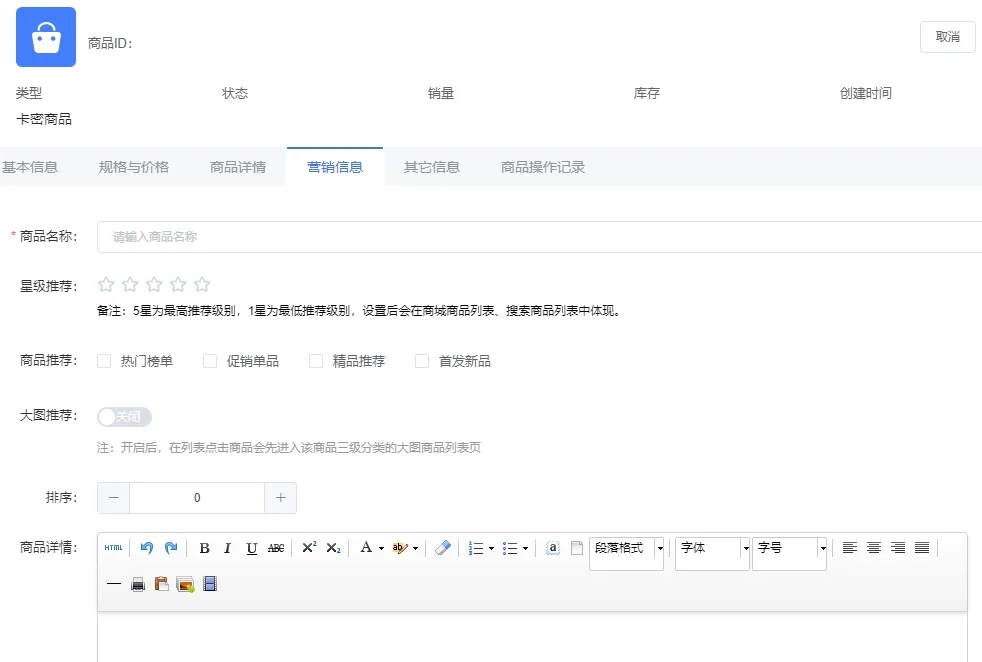Check the 热门榜单 checkbox
Image resolution: width=982 pixels, height=662 pixels.
click(103, 360)
